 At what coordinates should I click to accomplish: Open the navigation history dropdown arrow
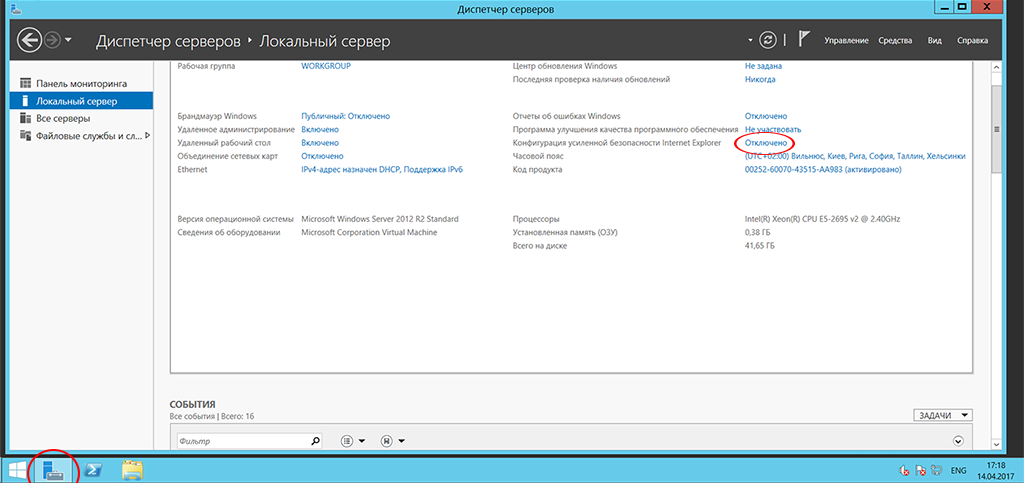click(x=67, y=42)
